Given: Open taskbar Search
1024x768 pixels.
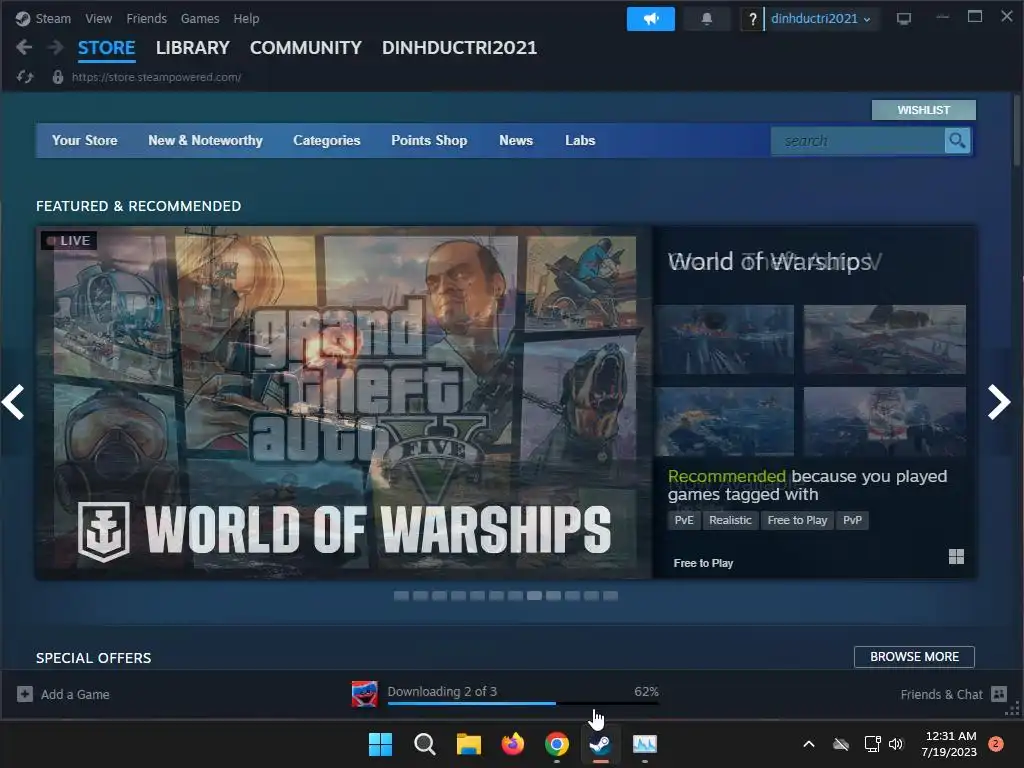Looking at the screenshot, I should pos(424,744).
